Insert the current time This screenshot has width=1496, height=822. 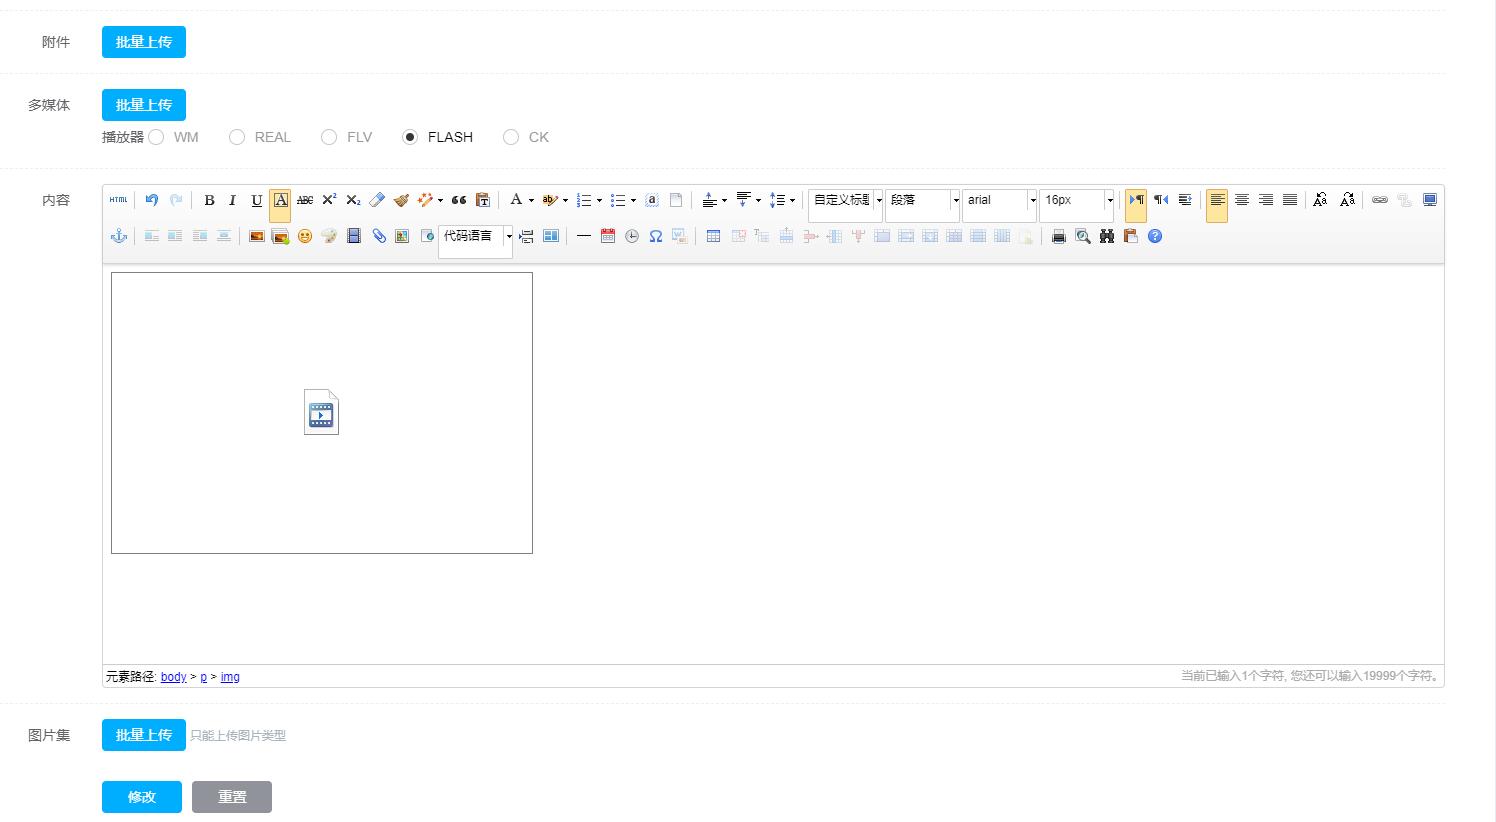(x=632, y=236)
